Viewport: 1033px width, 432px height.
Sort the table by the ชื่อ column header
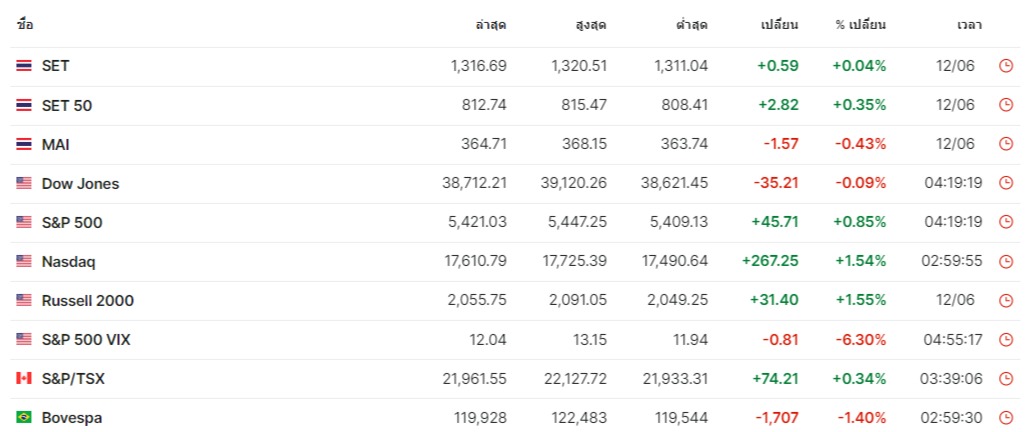(25, 24)
